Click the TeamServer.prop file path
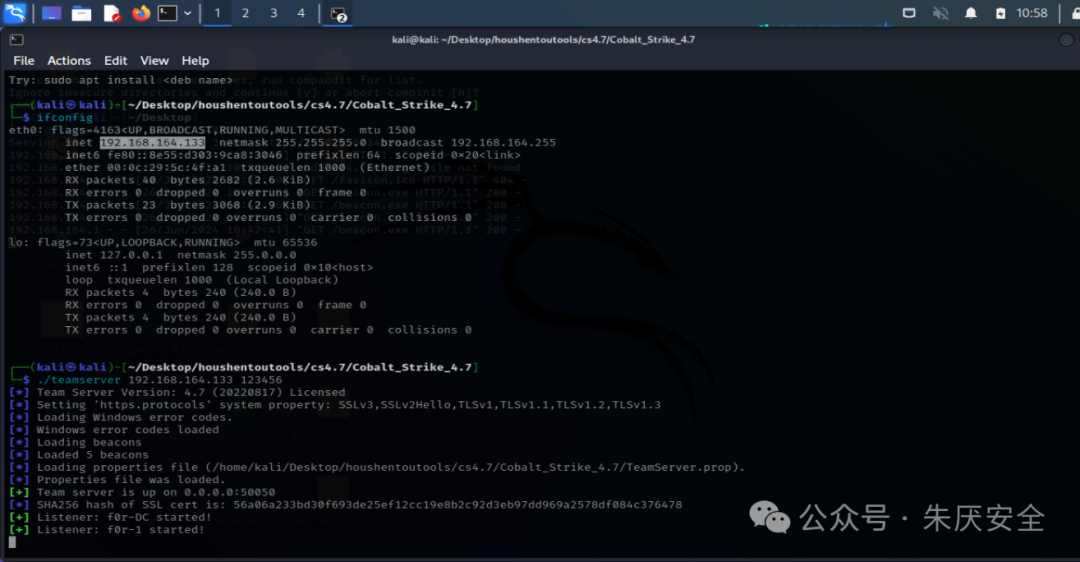 point(472,467)
